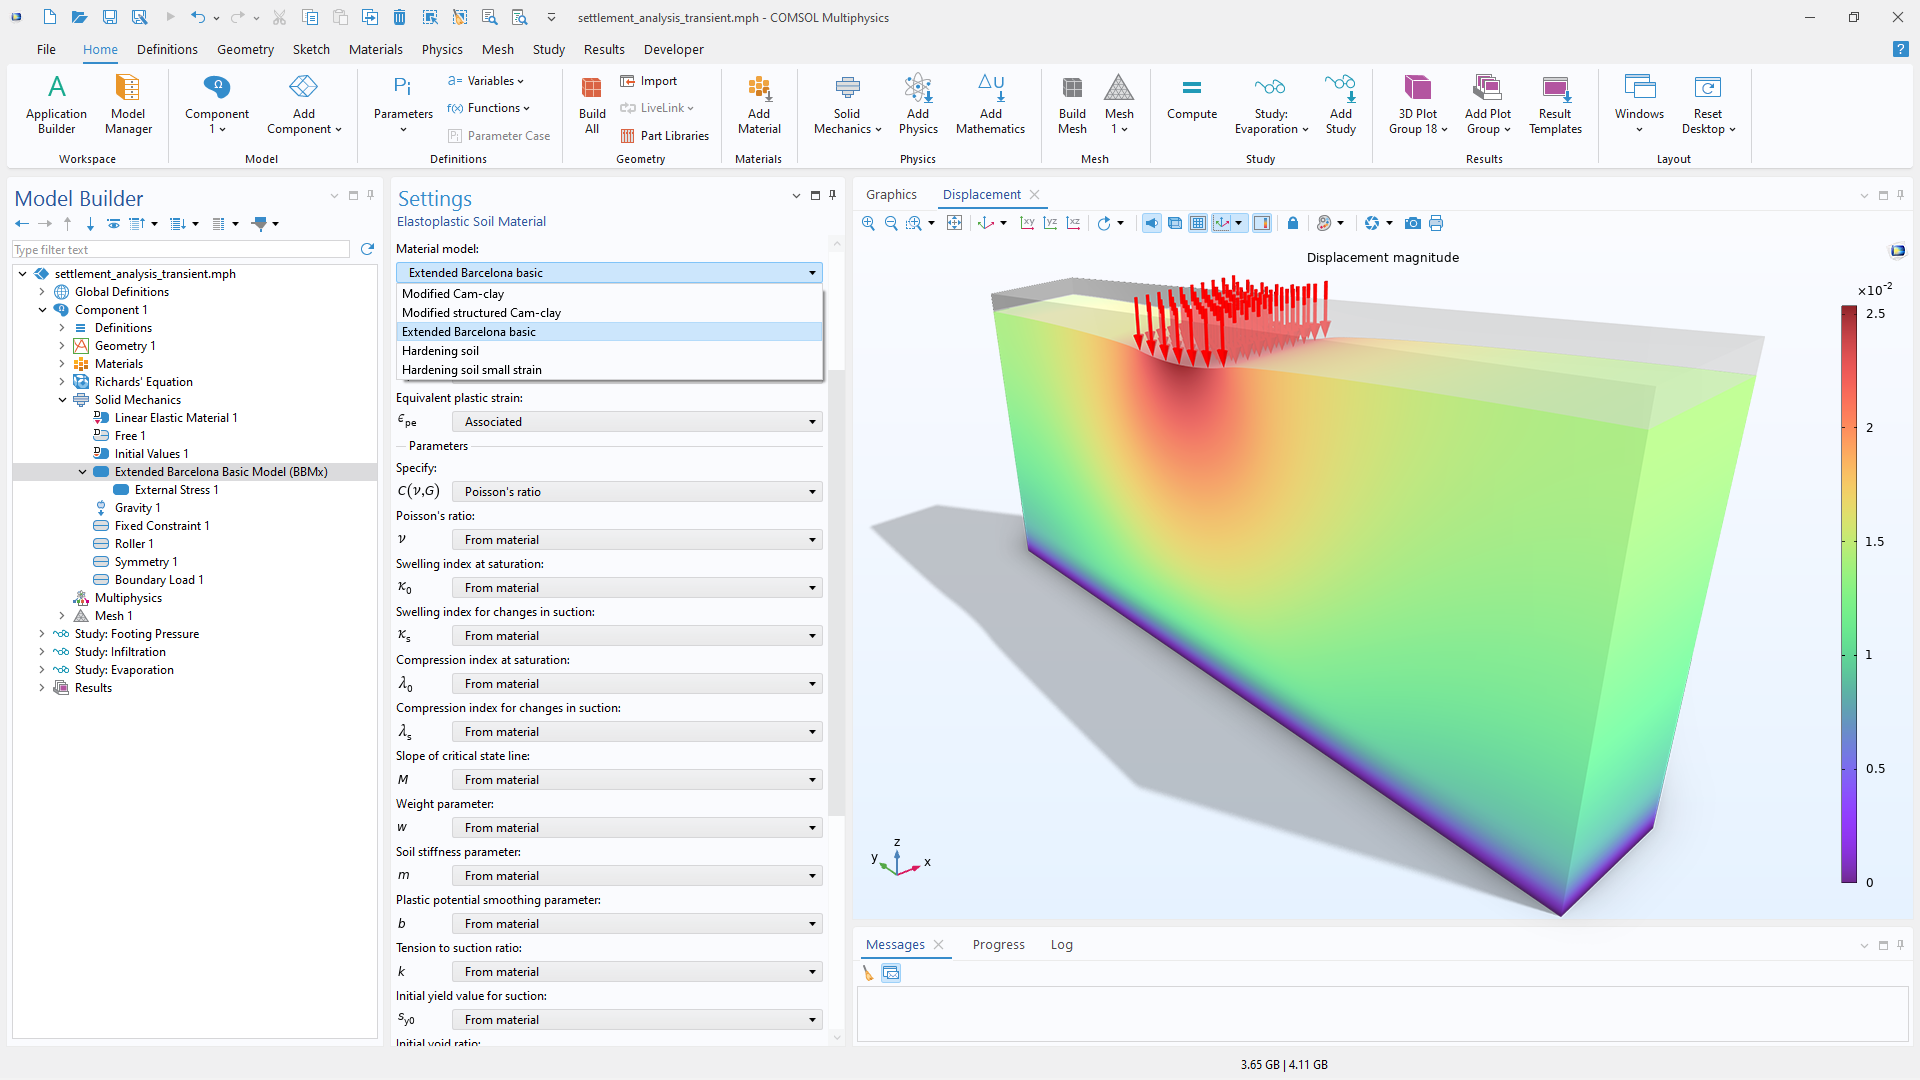Switch to the Graphics tab
Screen dimensions: 1920x1080
coord(891,195)
